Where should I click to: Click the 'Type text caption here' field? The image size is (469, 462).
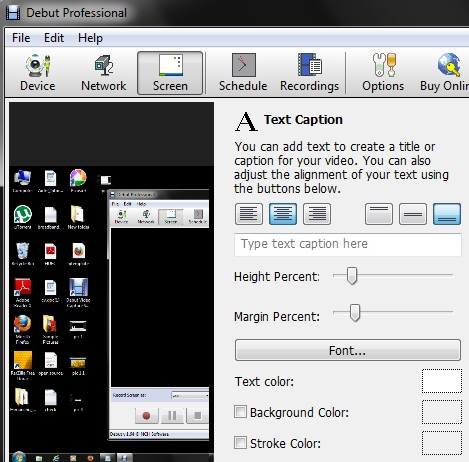coord(348,244)
